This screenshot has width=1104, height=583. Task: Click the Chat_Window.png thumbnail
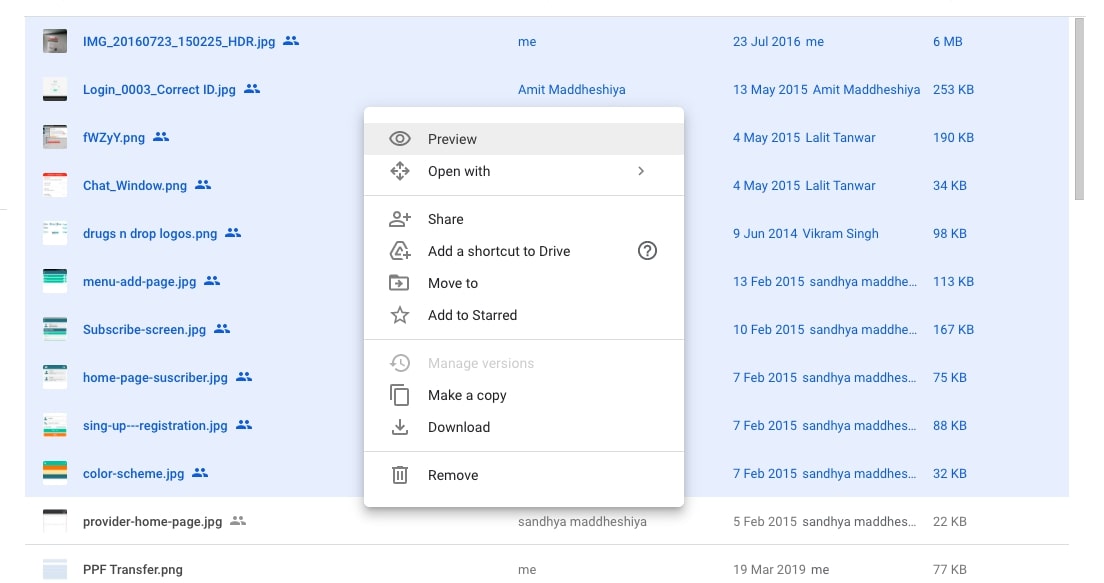[55, 184]
